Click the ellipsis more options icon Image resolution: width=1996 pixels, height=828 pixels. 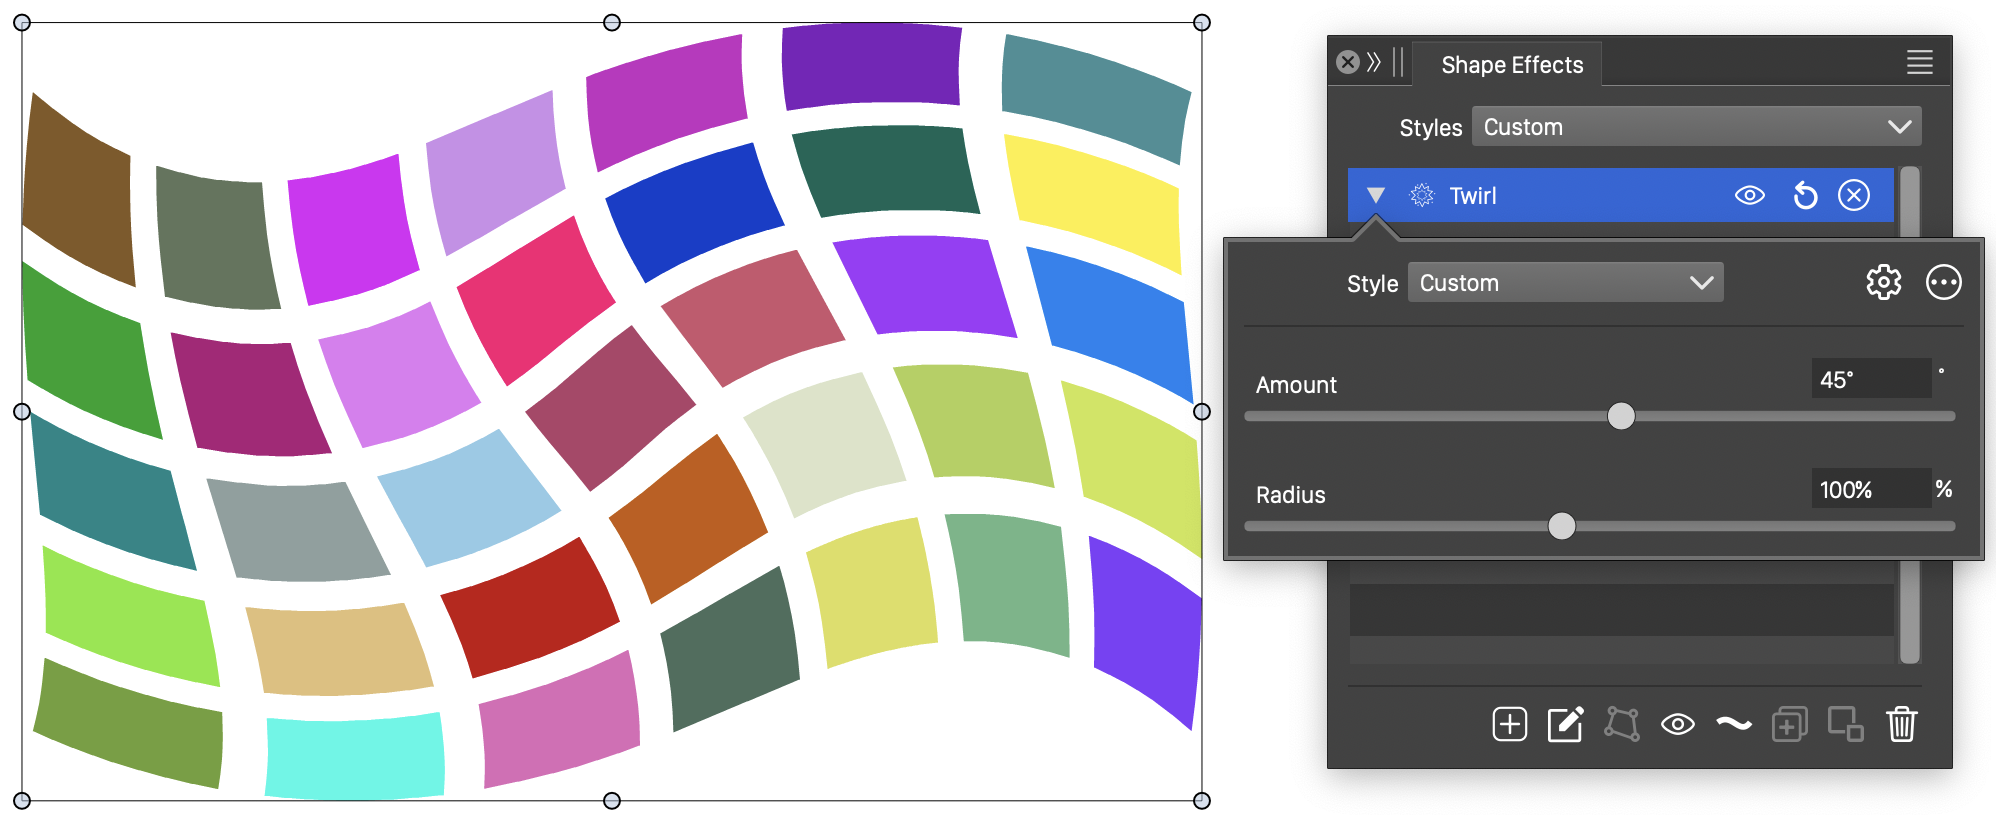[x=1943, y=283]
